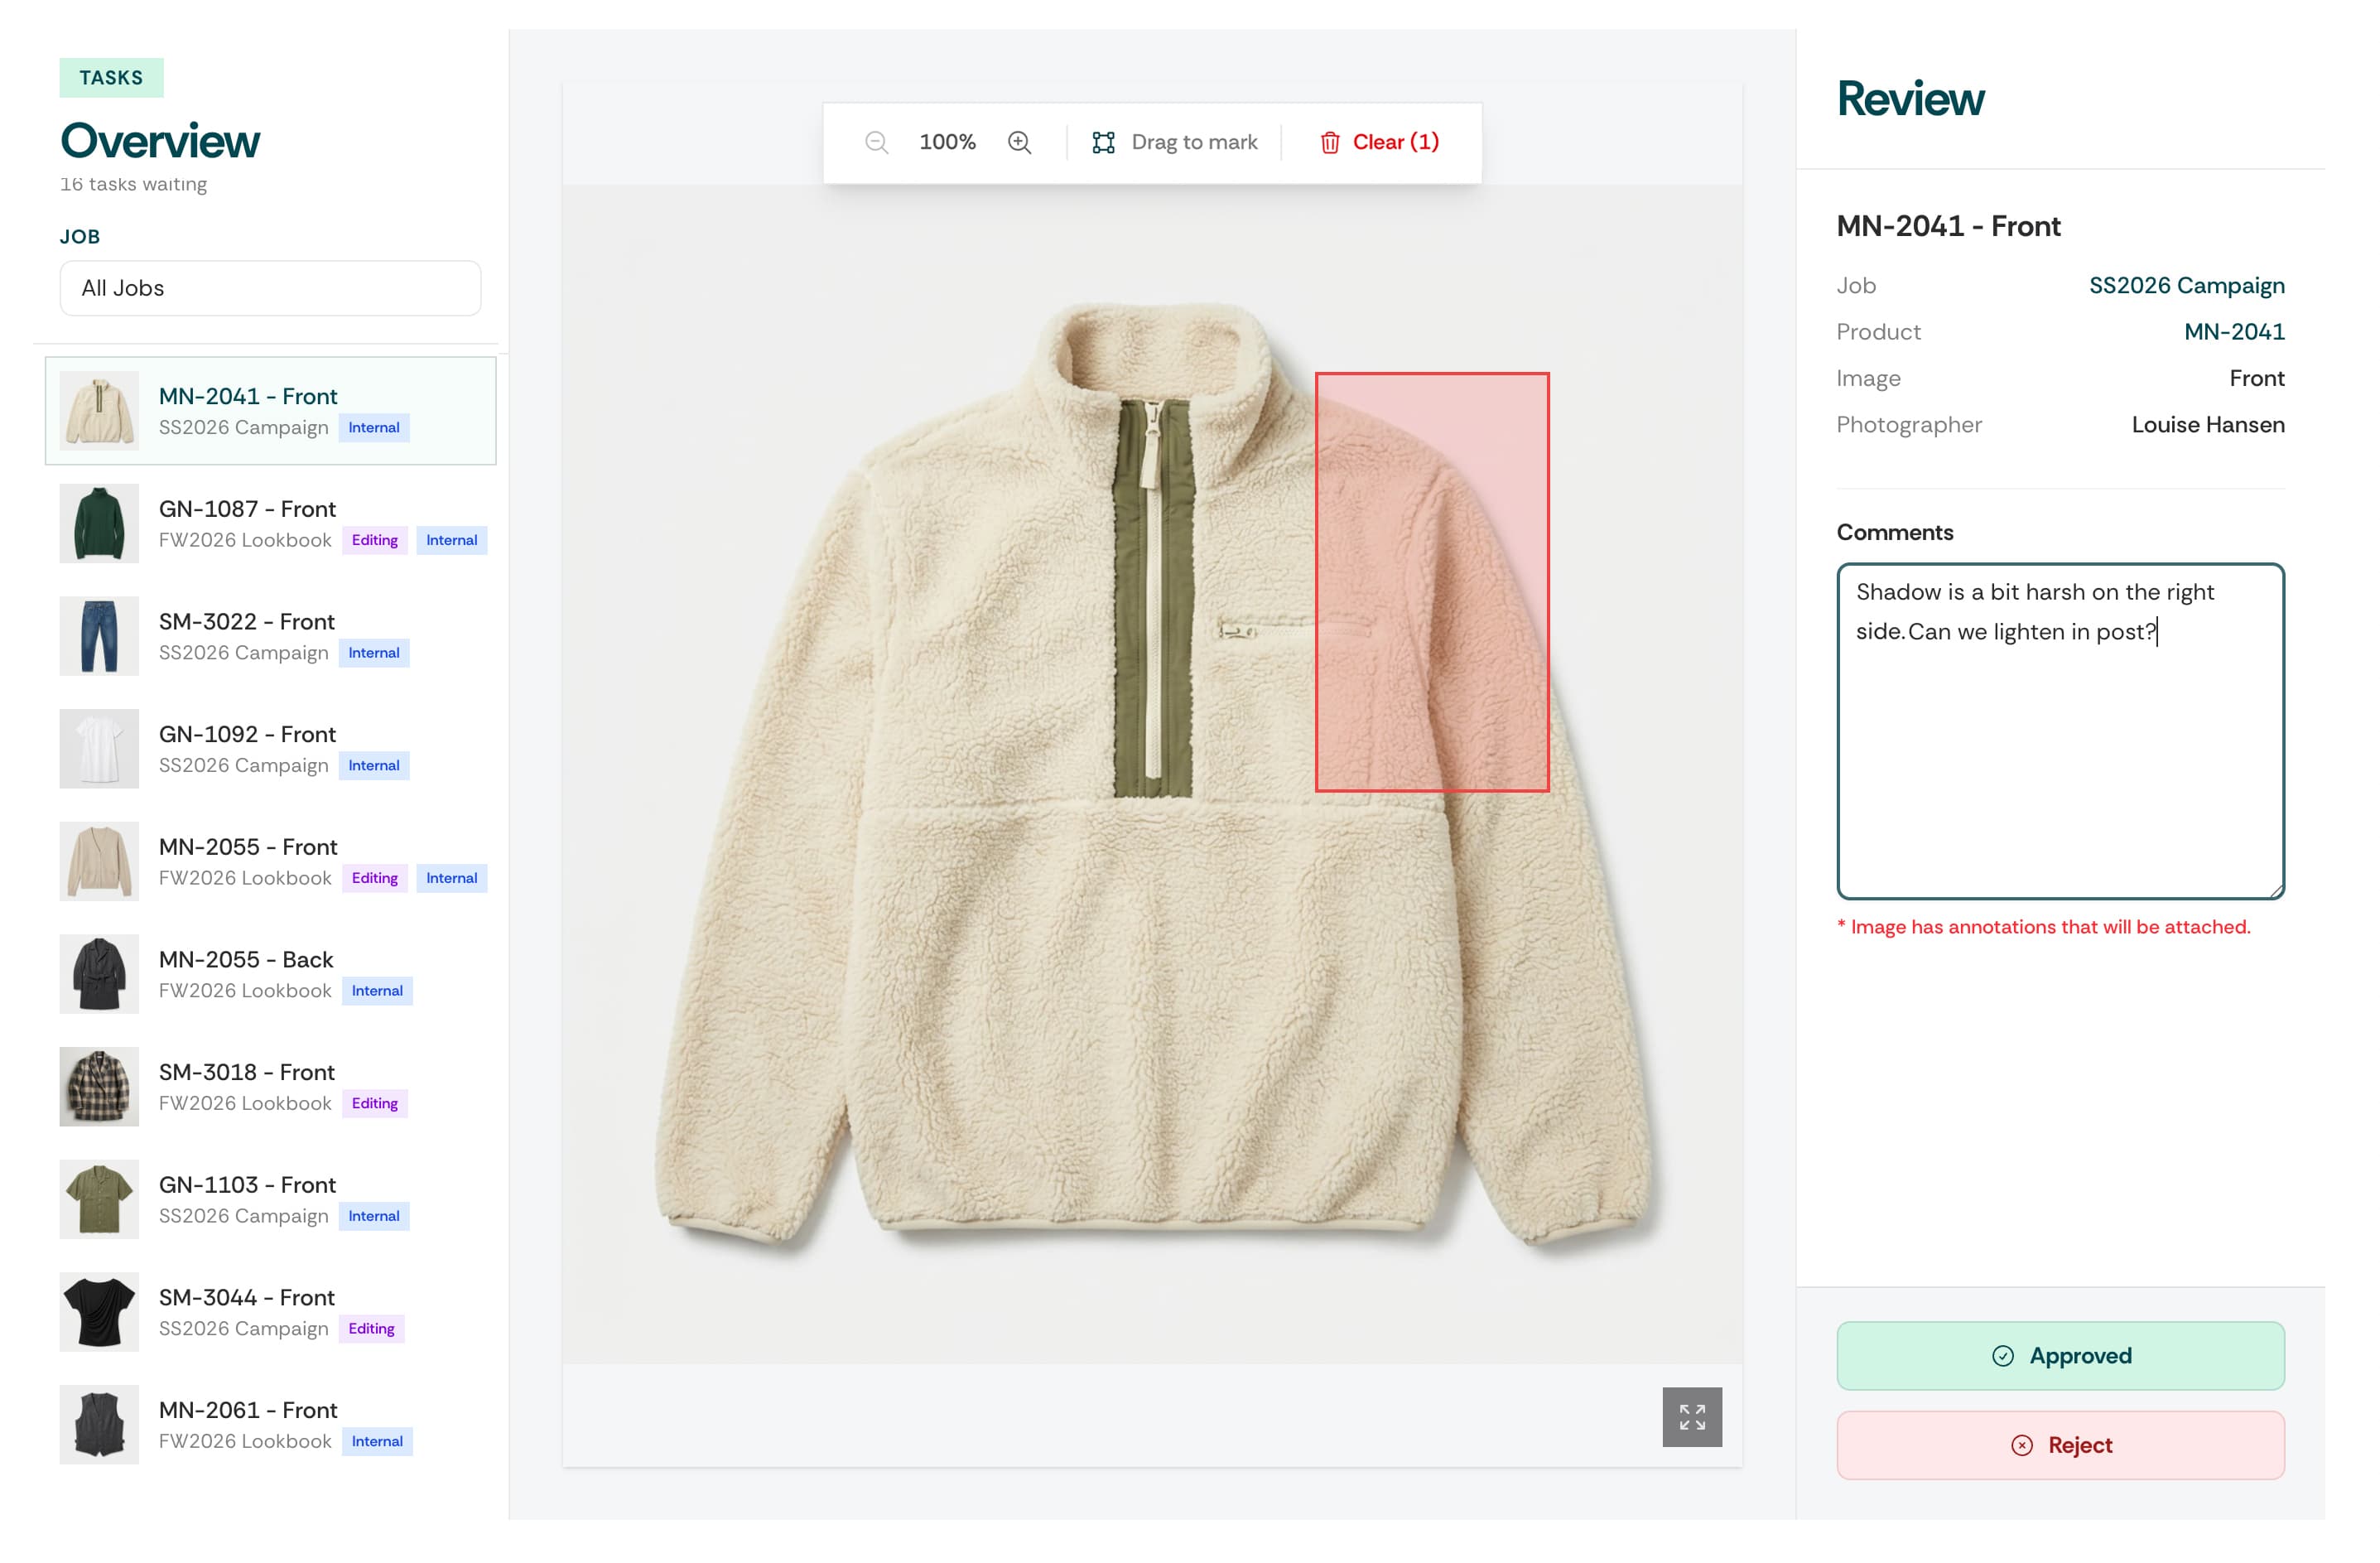Click the zoom out magnifier icon

(x=876, y=142)
